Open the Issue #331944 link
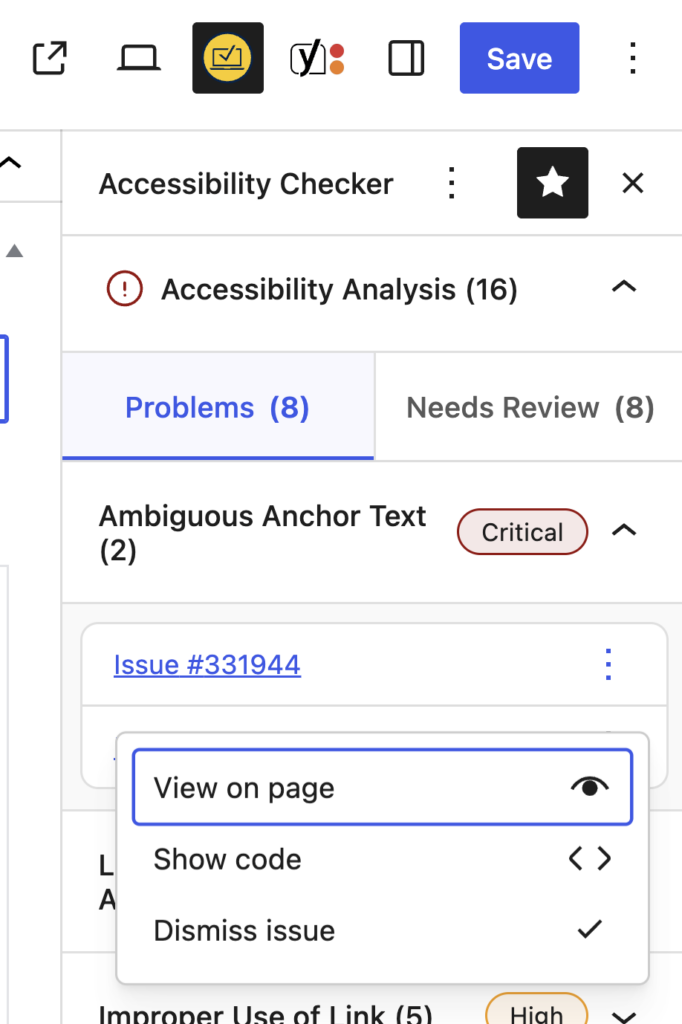 [x=206, y=664]
